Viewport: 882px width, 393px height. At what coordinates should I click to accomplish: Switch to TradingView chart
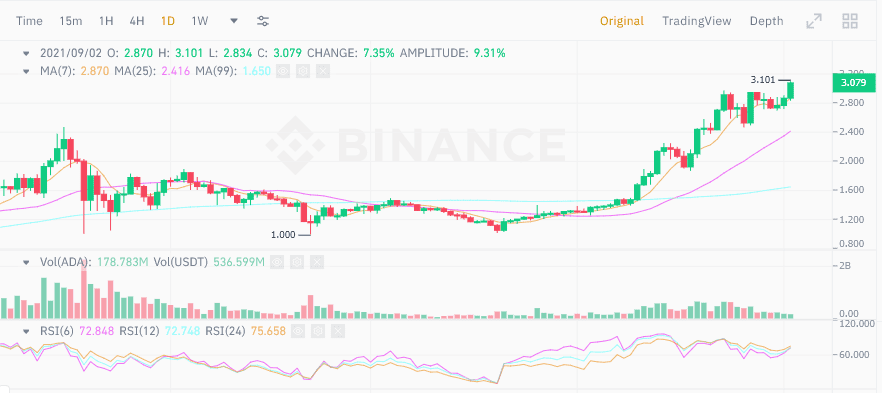click(696, 21)
